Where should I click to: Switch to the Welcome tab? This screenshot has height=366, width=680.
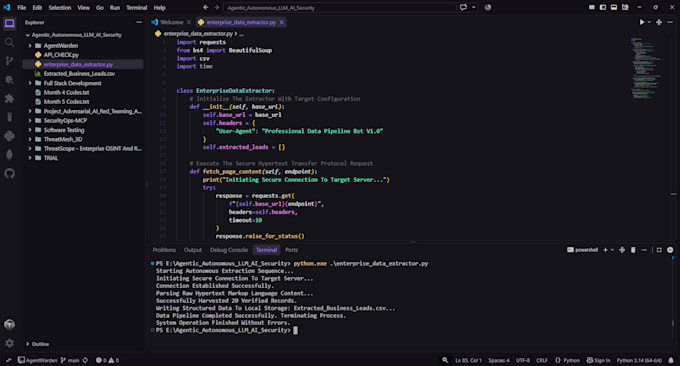(171, 22)
